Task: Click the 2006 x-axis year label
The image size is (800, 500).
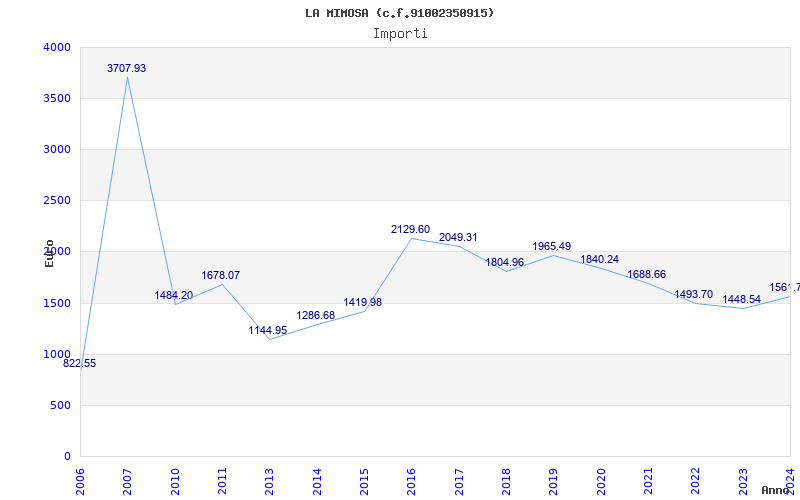Action: (80, 482)
